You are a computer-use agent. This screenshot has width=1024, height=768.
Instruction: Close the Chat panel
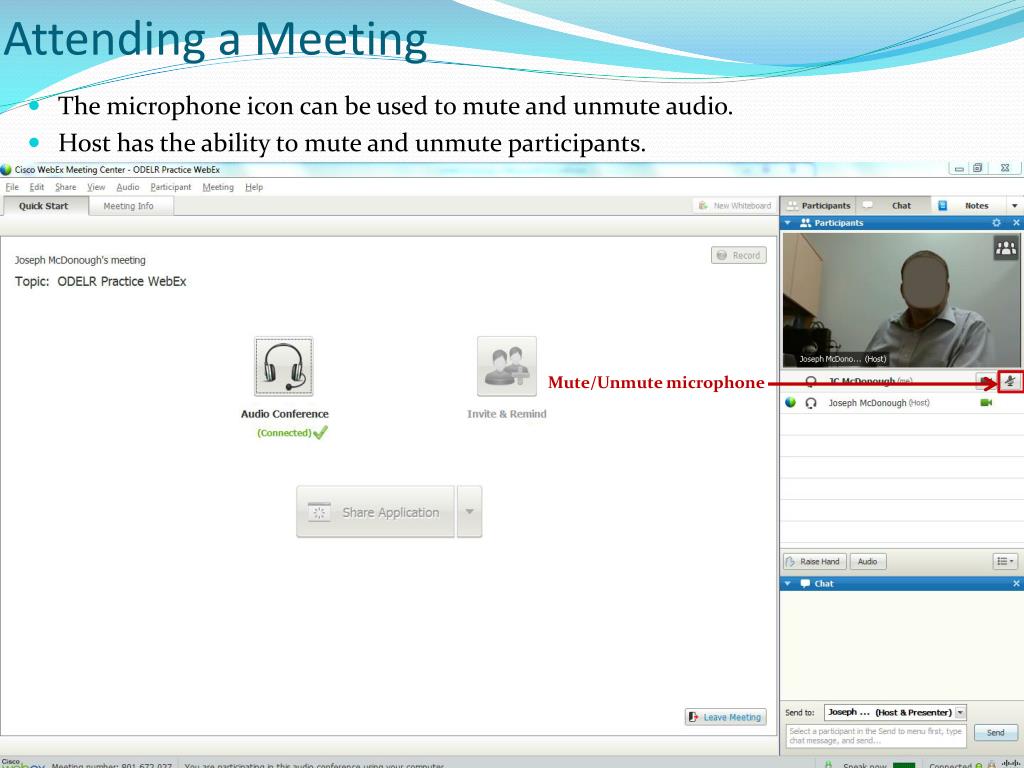pos(1016,584)
